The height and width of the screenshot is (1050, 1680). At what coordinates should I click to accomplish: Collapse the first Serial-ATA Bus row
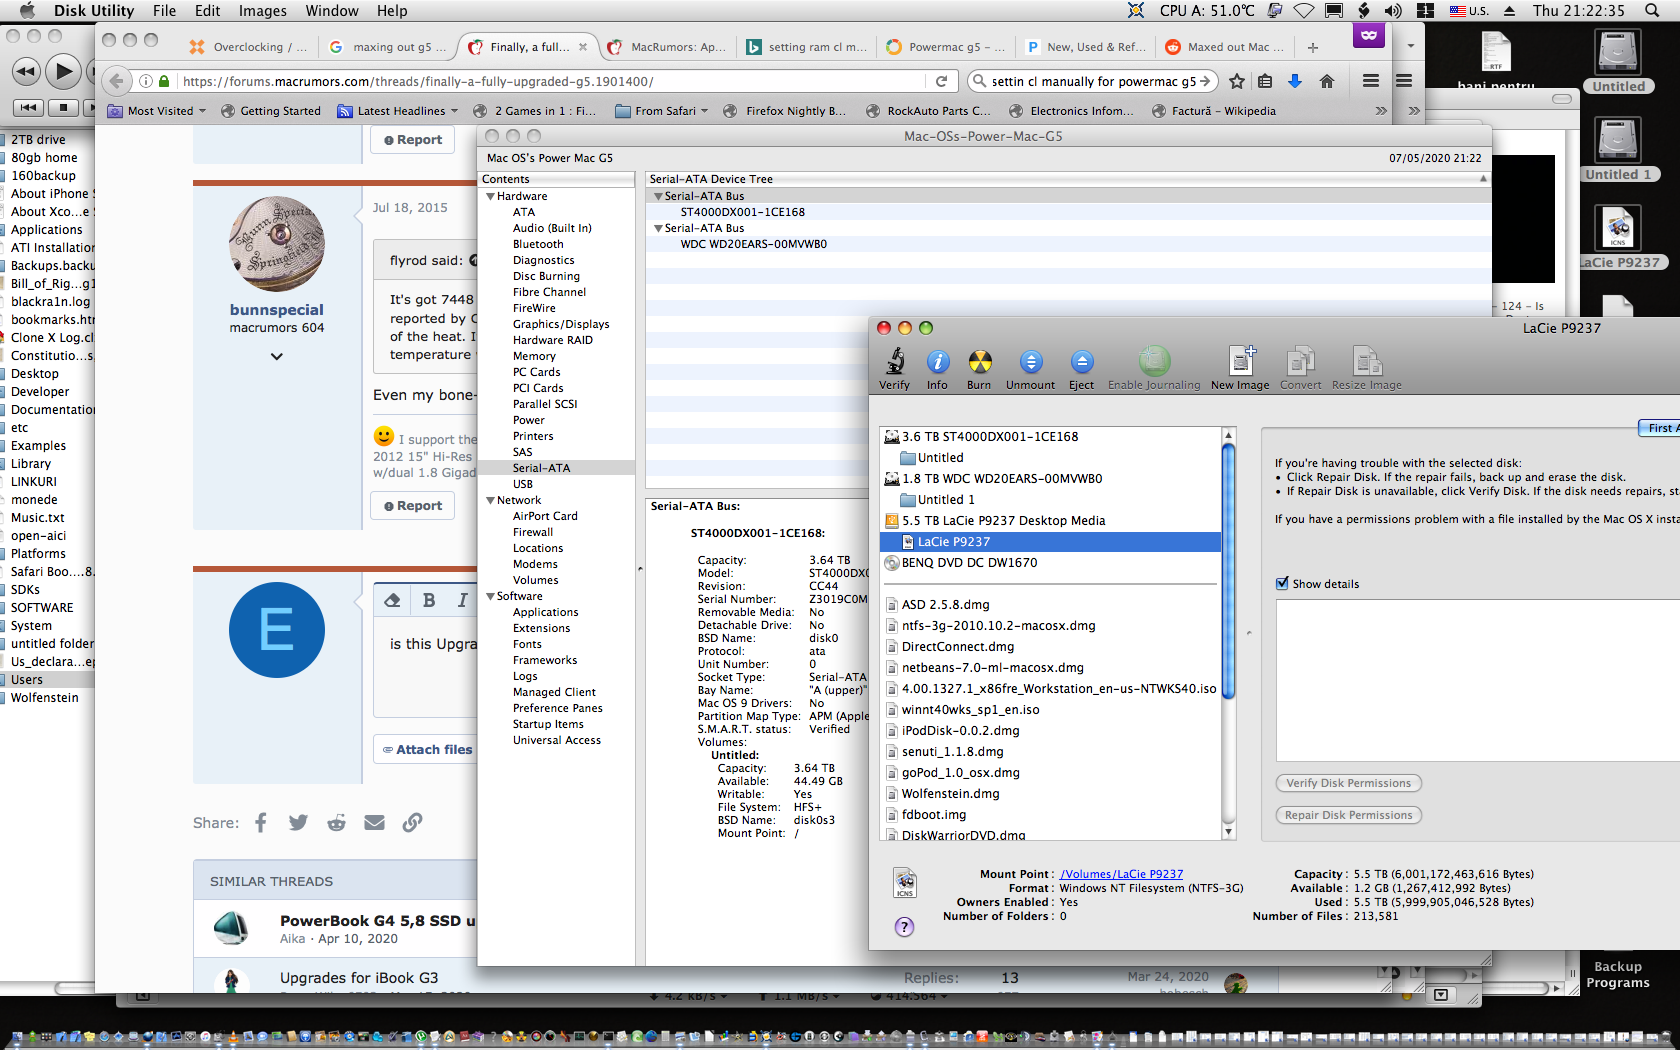tap(658, 197)
